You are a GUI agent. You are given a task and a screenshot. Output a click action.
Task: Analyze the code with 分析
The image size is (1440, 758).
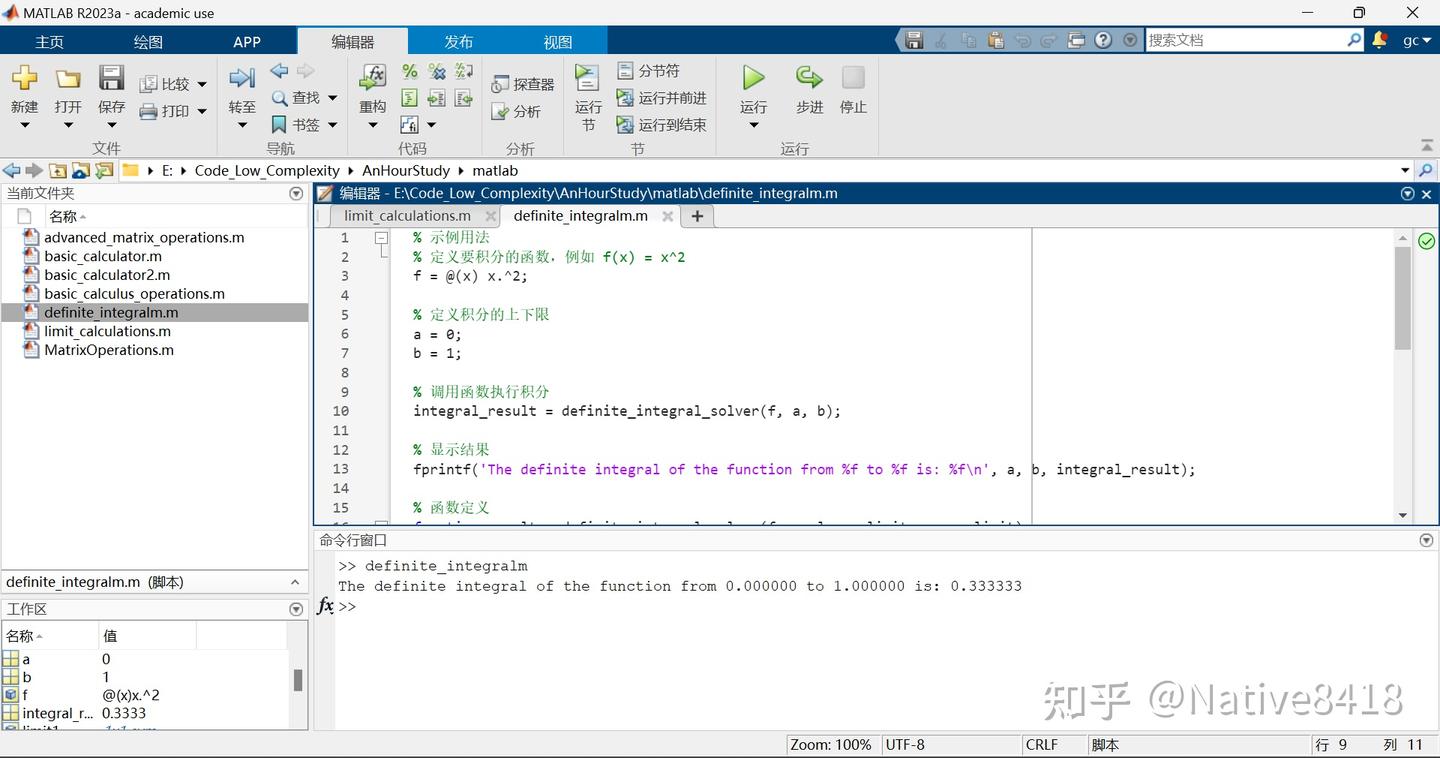point(520,112)
